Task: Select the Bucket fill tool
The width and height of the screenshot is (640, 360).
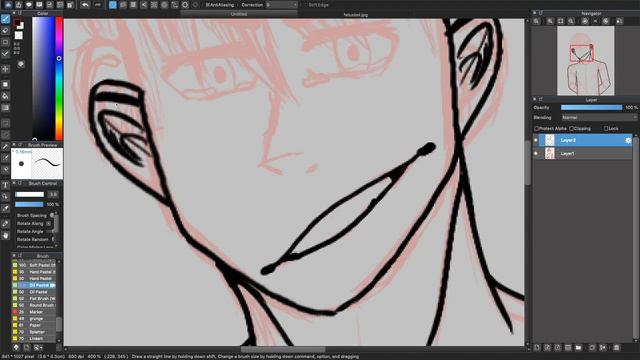Action: (5, 96)
